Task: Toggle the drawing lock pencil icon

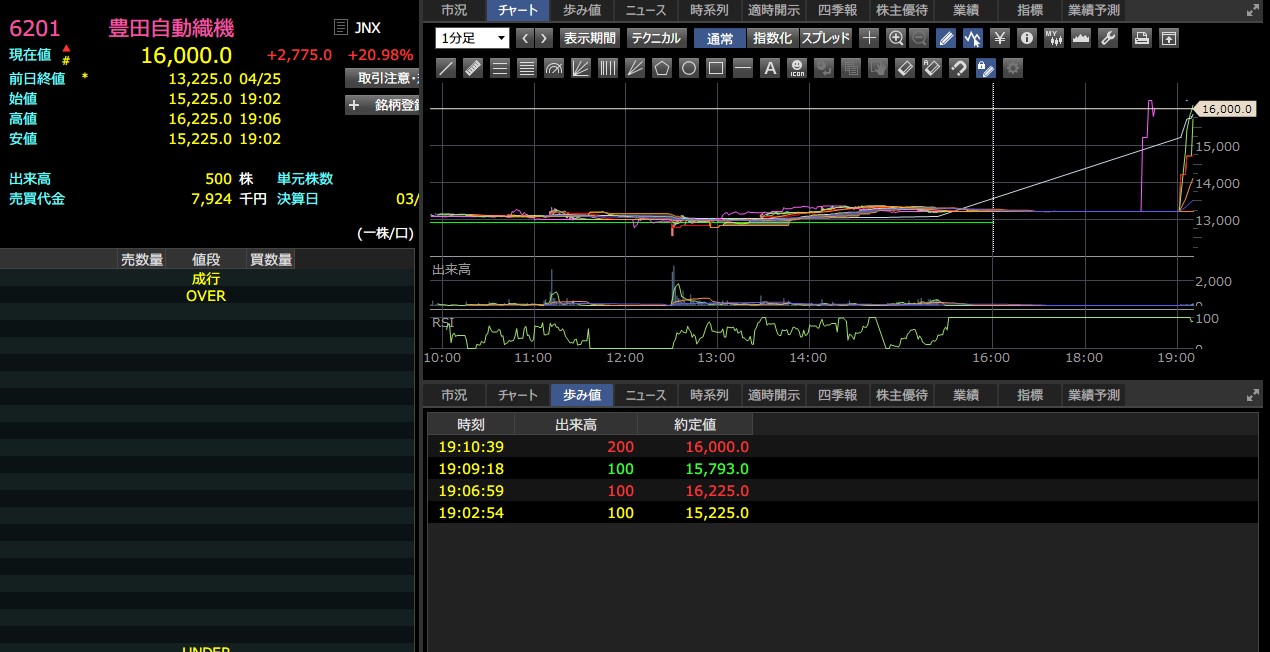Action: point(986,68)
